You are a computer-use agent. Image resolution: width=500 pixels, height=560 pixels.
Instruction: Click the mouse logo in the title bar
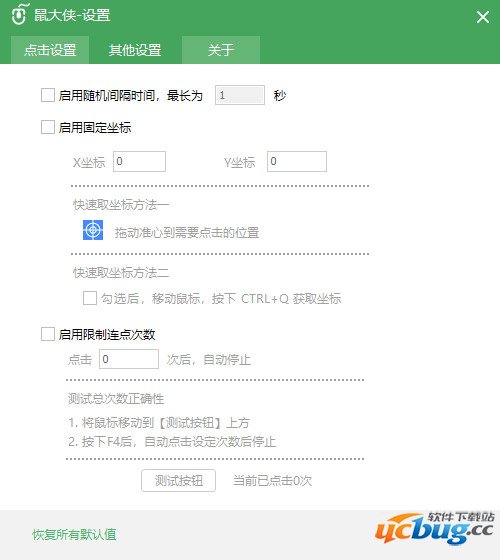[x=19, y=14]
